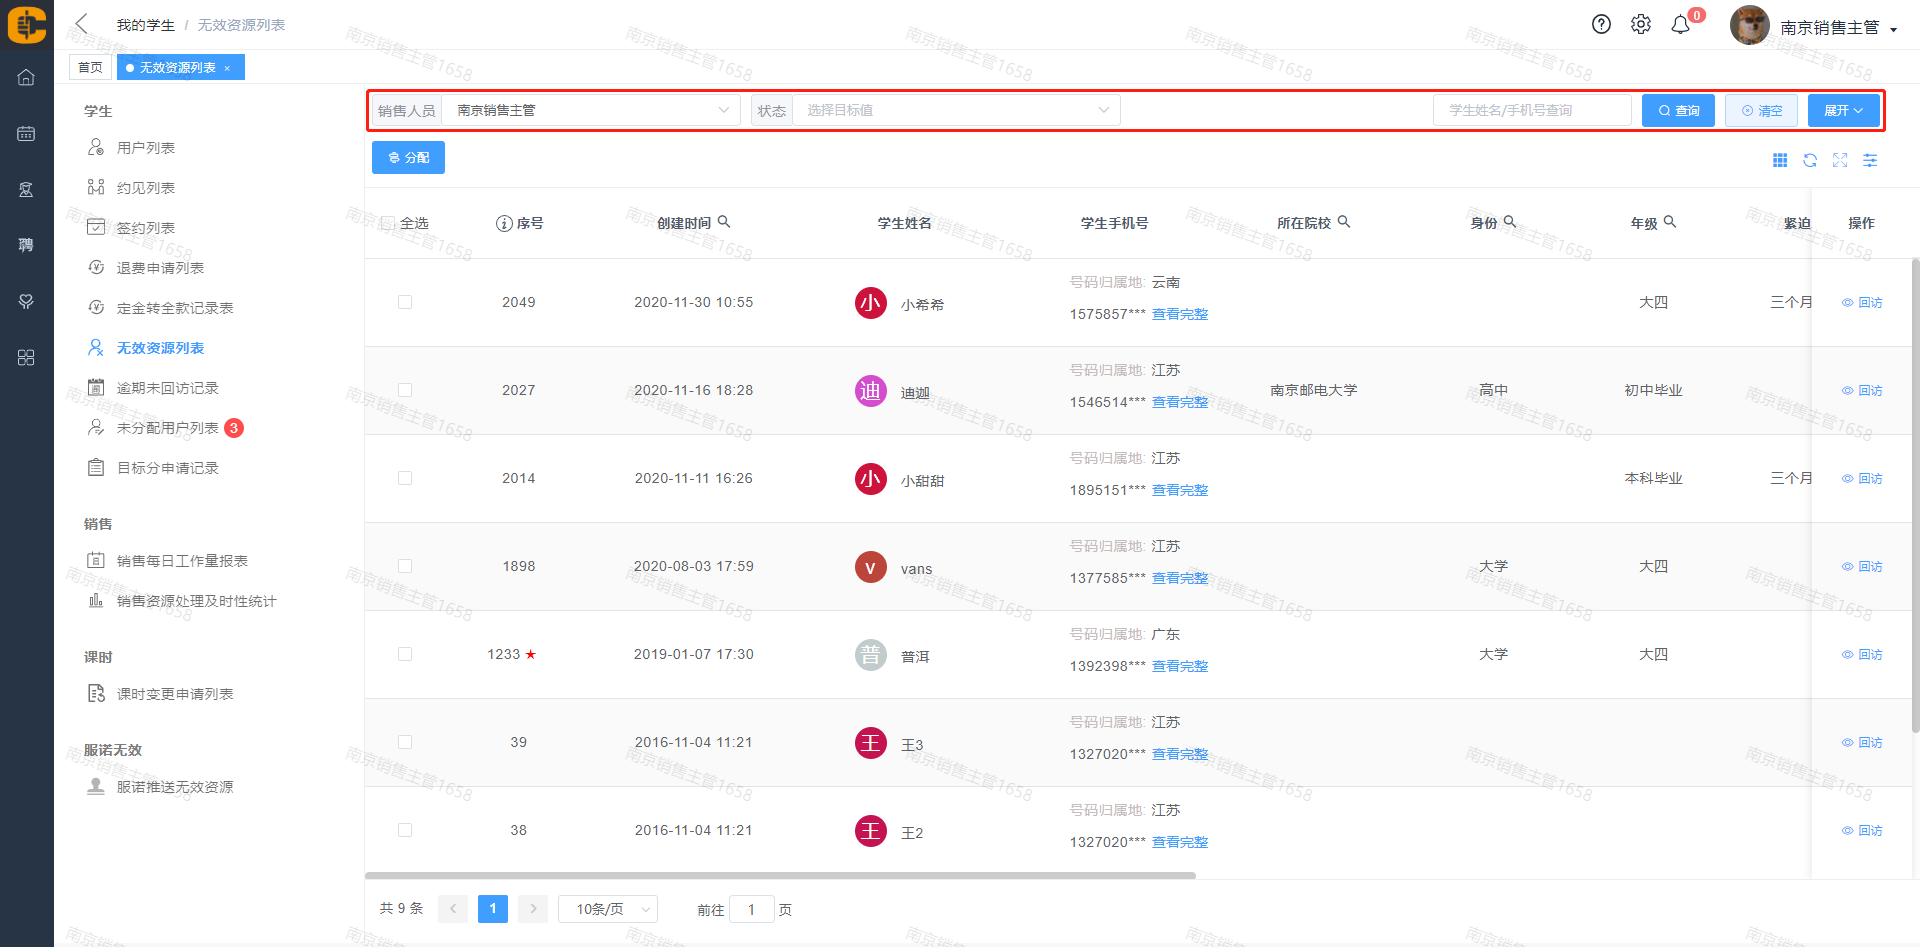The image size is (1920, 947).
Task: Toggle fullscreen table view icon
Action: point(1840,161)
